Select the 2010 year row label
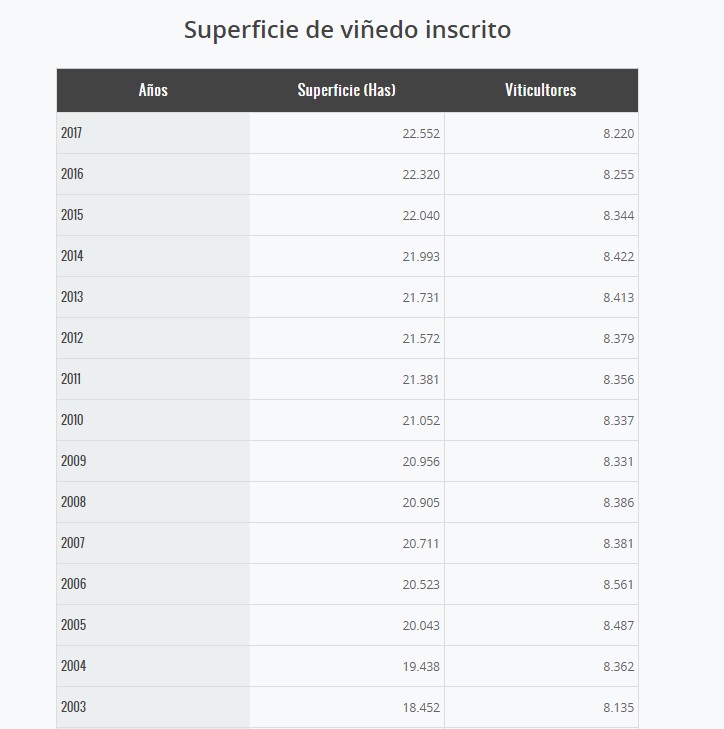The height and width of the screenshot is (729, 724). [x=72, y=420]
